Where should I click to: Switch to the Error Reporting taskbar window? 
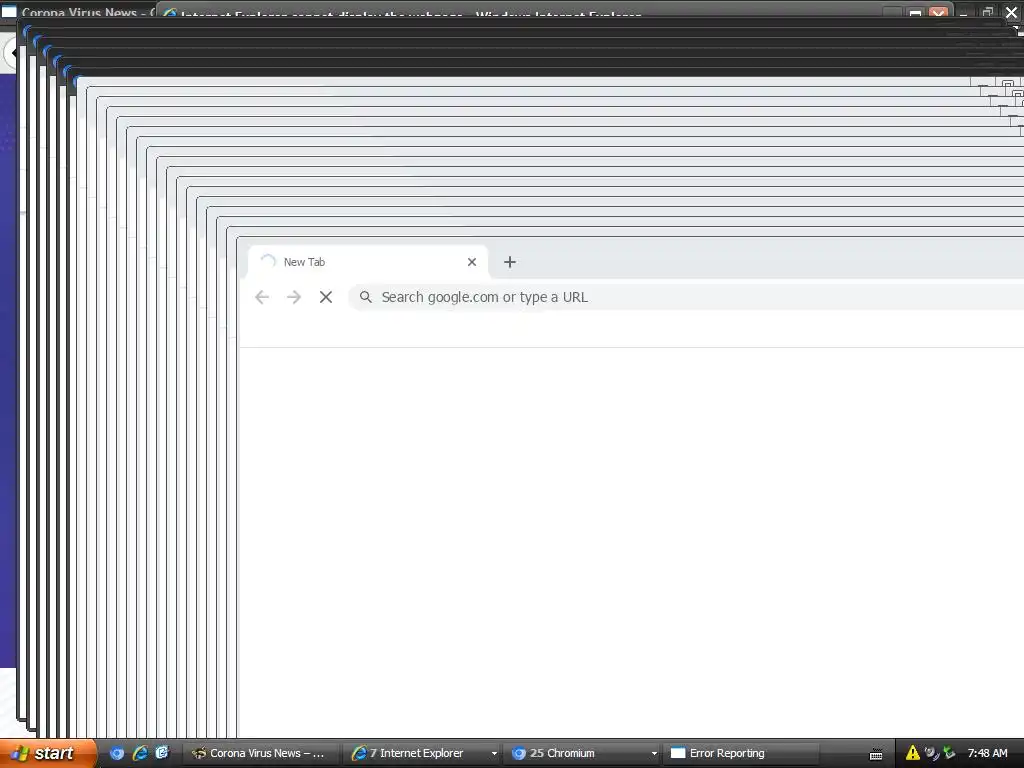coord(743,753)
